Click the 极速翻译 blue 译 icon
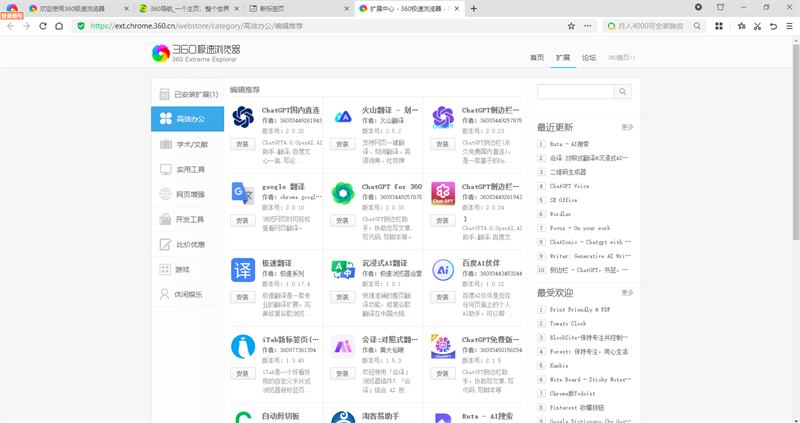 (x=243, y=270)
